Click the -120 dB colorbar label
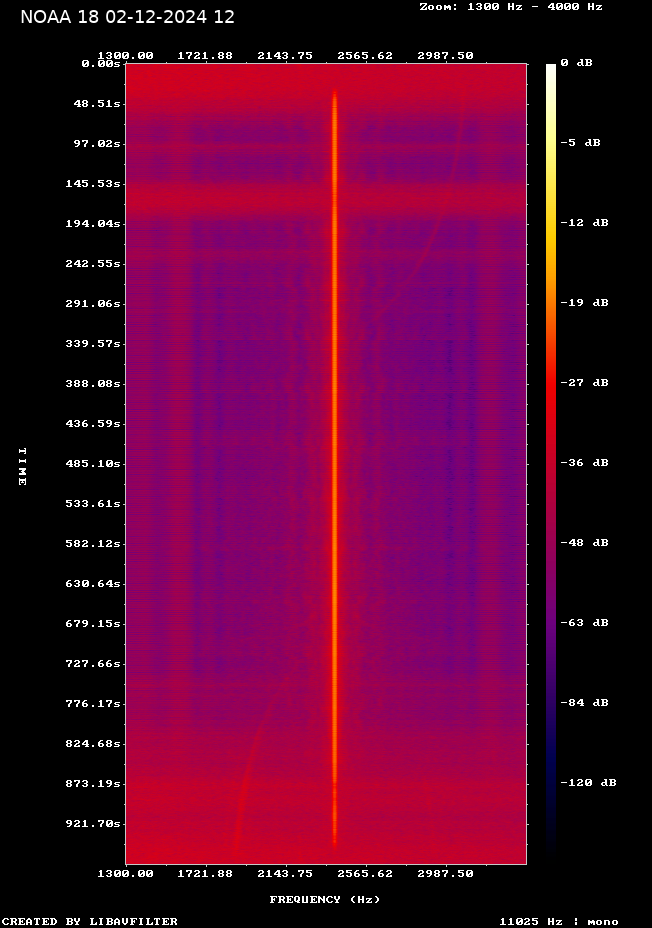 pyautogui.click(x=587, y=783)
